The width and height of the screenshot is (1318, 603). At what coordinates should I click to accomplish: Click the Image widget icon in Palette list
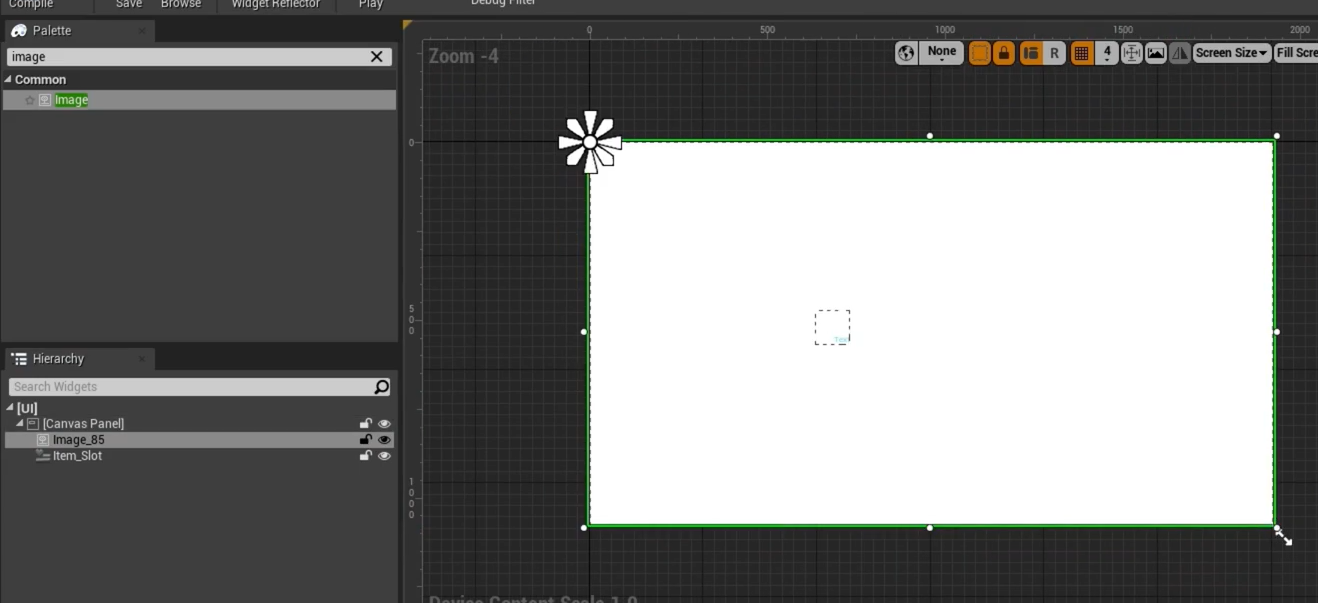point(45,100)
